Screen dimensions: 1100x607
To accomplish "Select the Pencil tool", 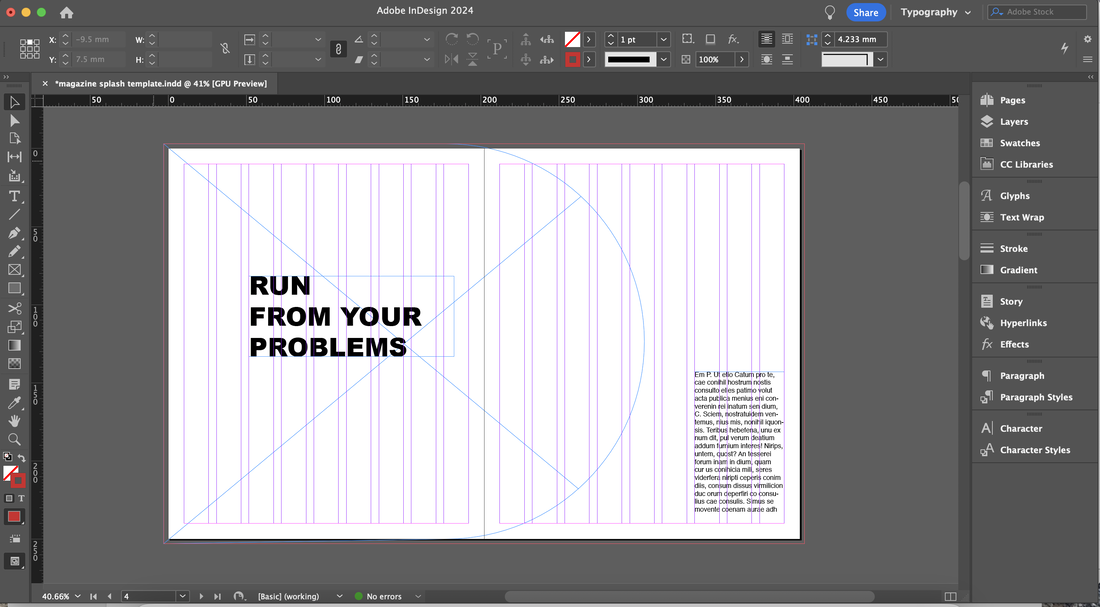I will click(x=14, y=251).
